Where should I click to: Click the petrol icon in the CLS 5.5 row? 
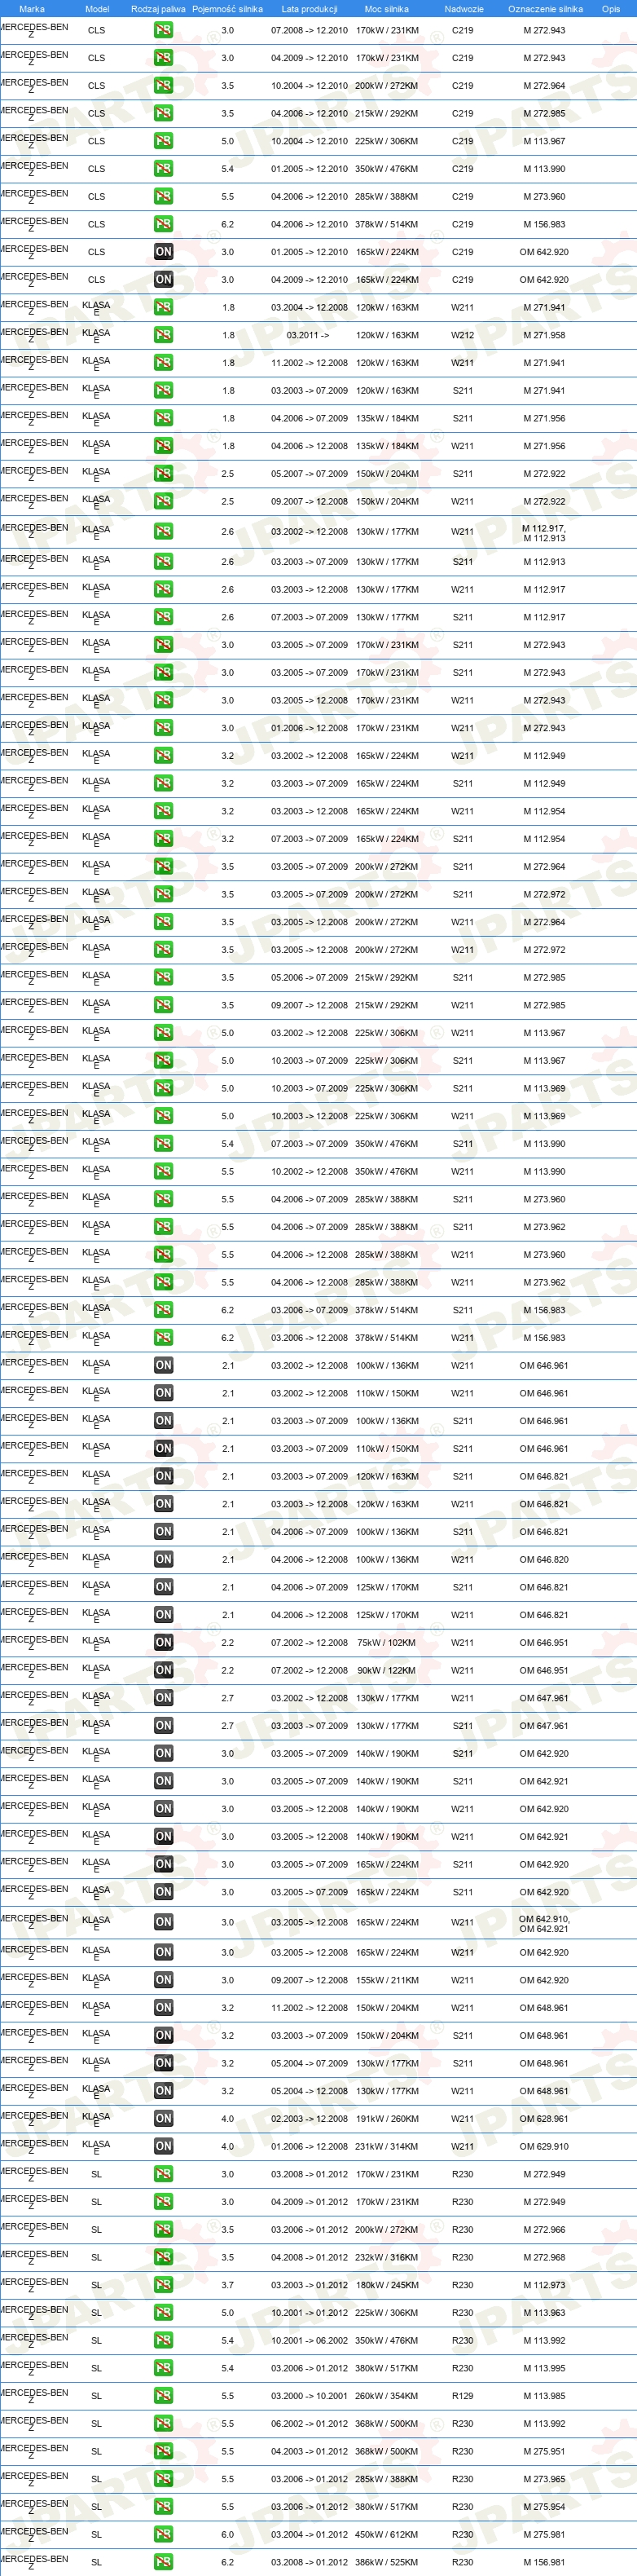point(163,197)
